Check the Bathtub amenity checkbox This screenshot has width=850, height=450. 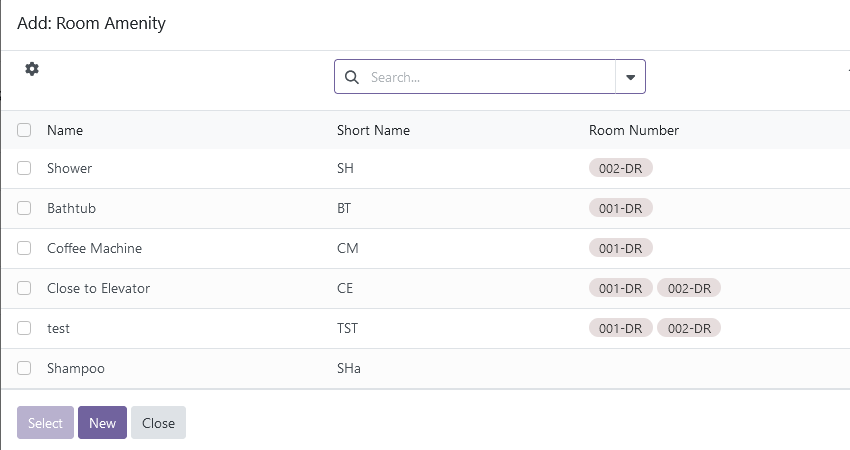click(24, 208)
